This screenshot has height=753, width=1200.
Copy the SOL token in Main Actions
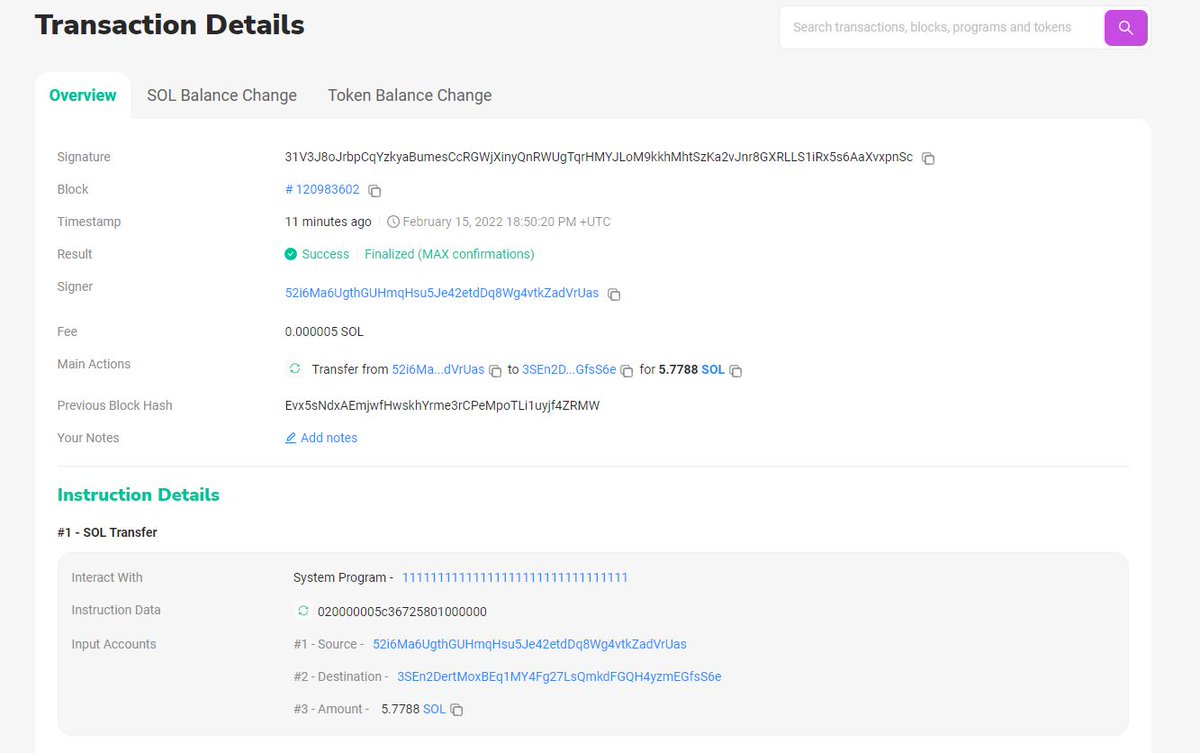pyautogui.click(x=736, y=371)
